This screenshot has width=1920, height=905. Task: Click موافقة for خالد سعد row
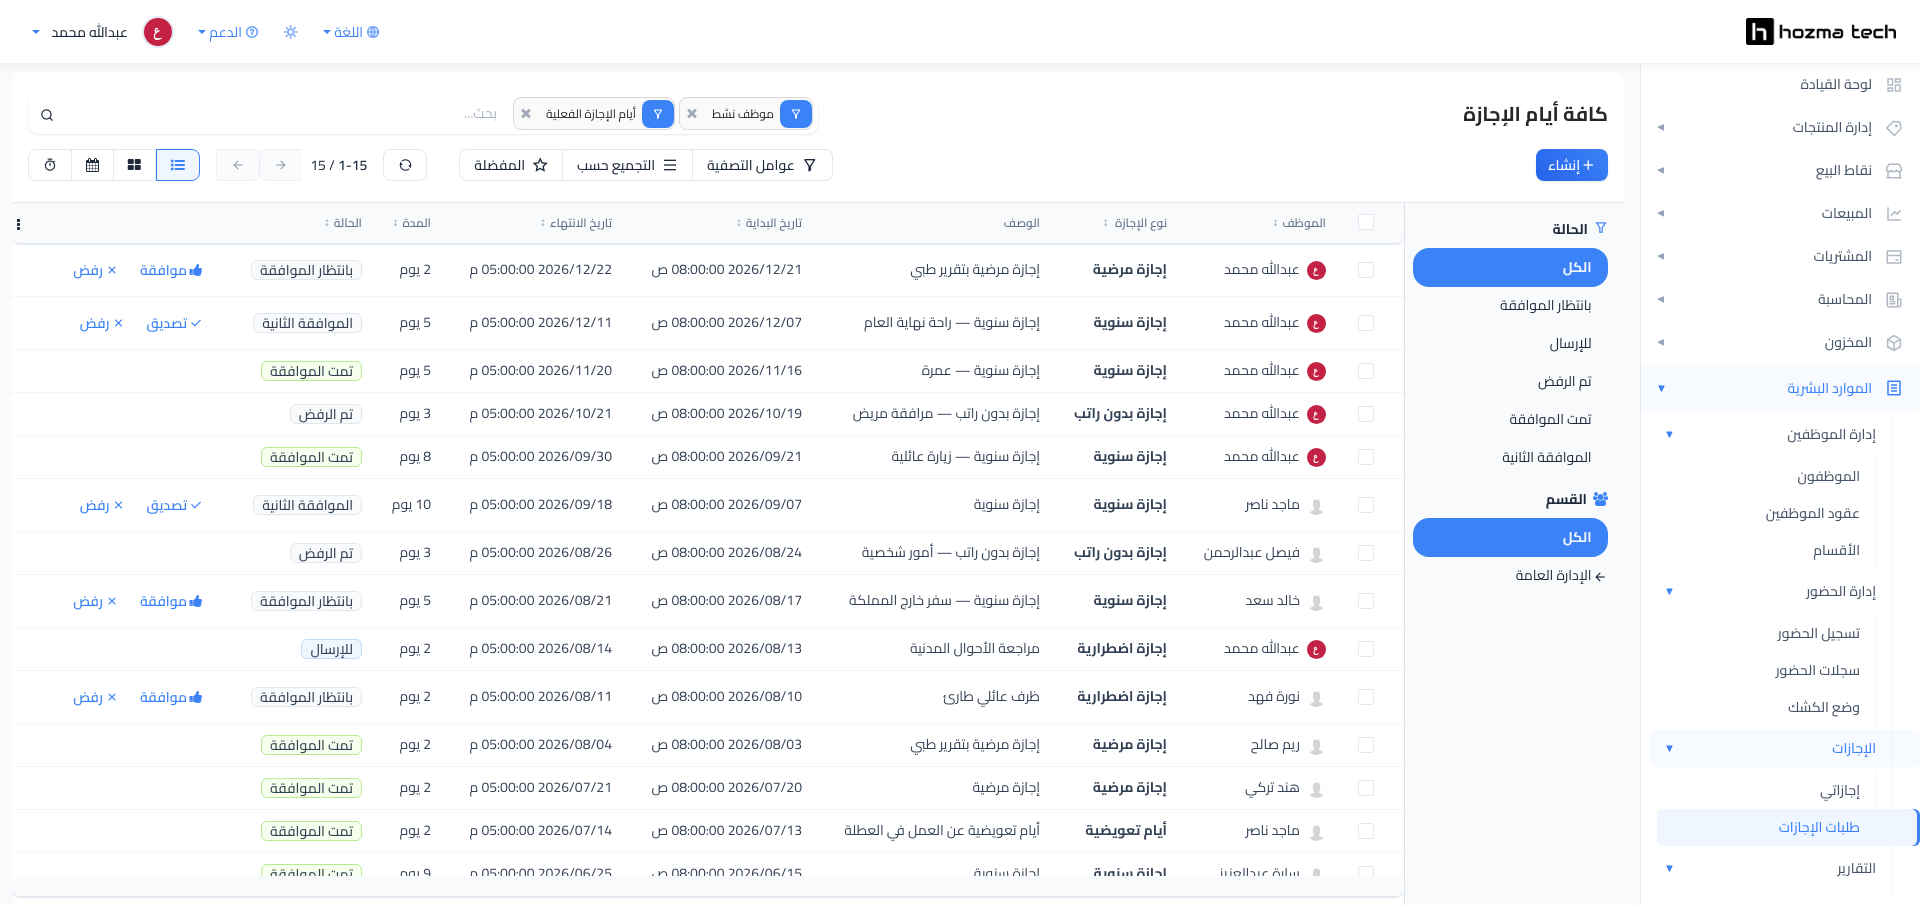(171, 601)
